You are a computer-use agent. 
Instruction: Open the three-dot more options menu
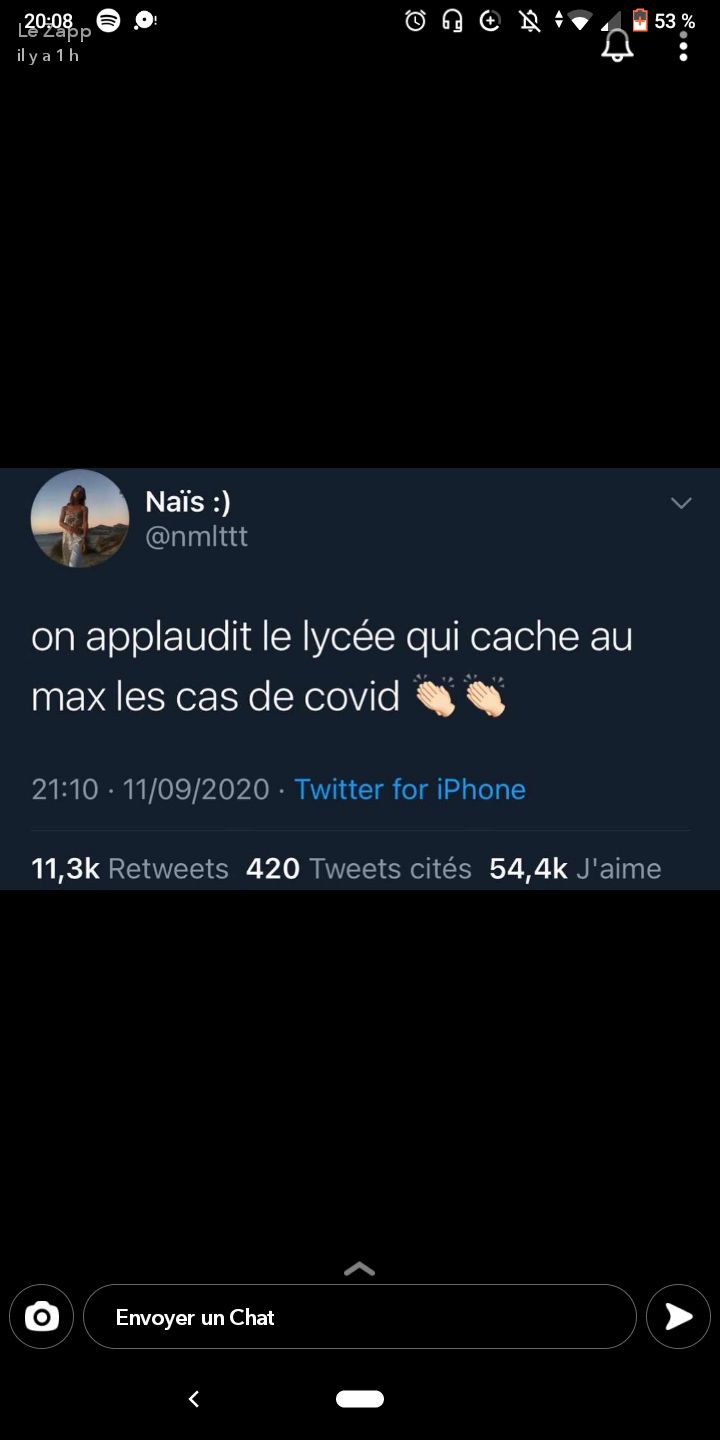683,46
